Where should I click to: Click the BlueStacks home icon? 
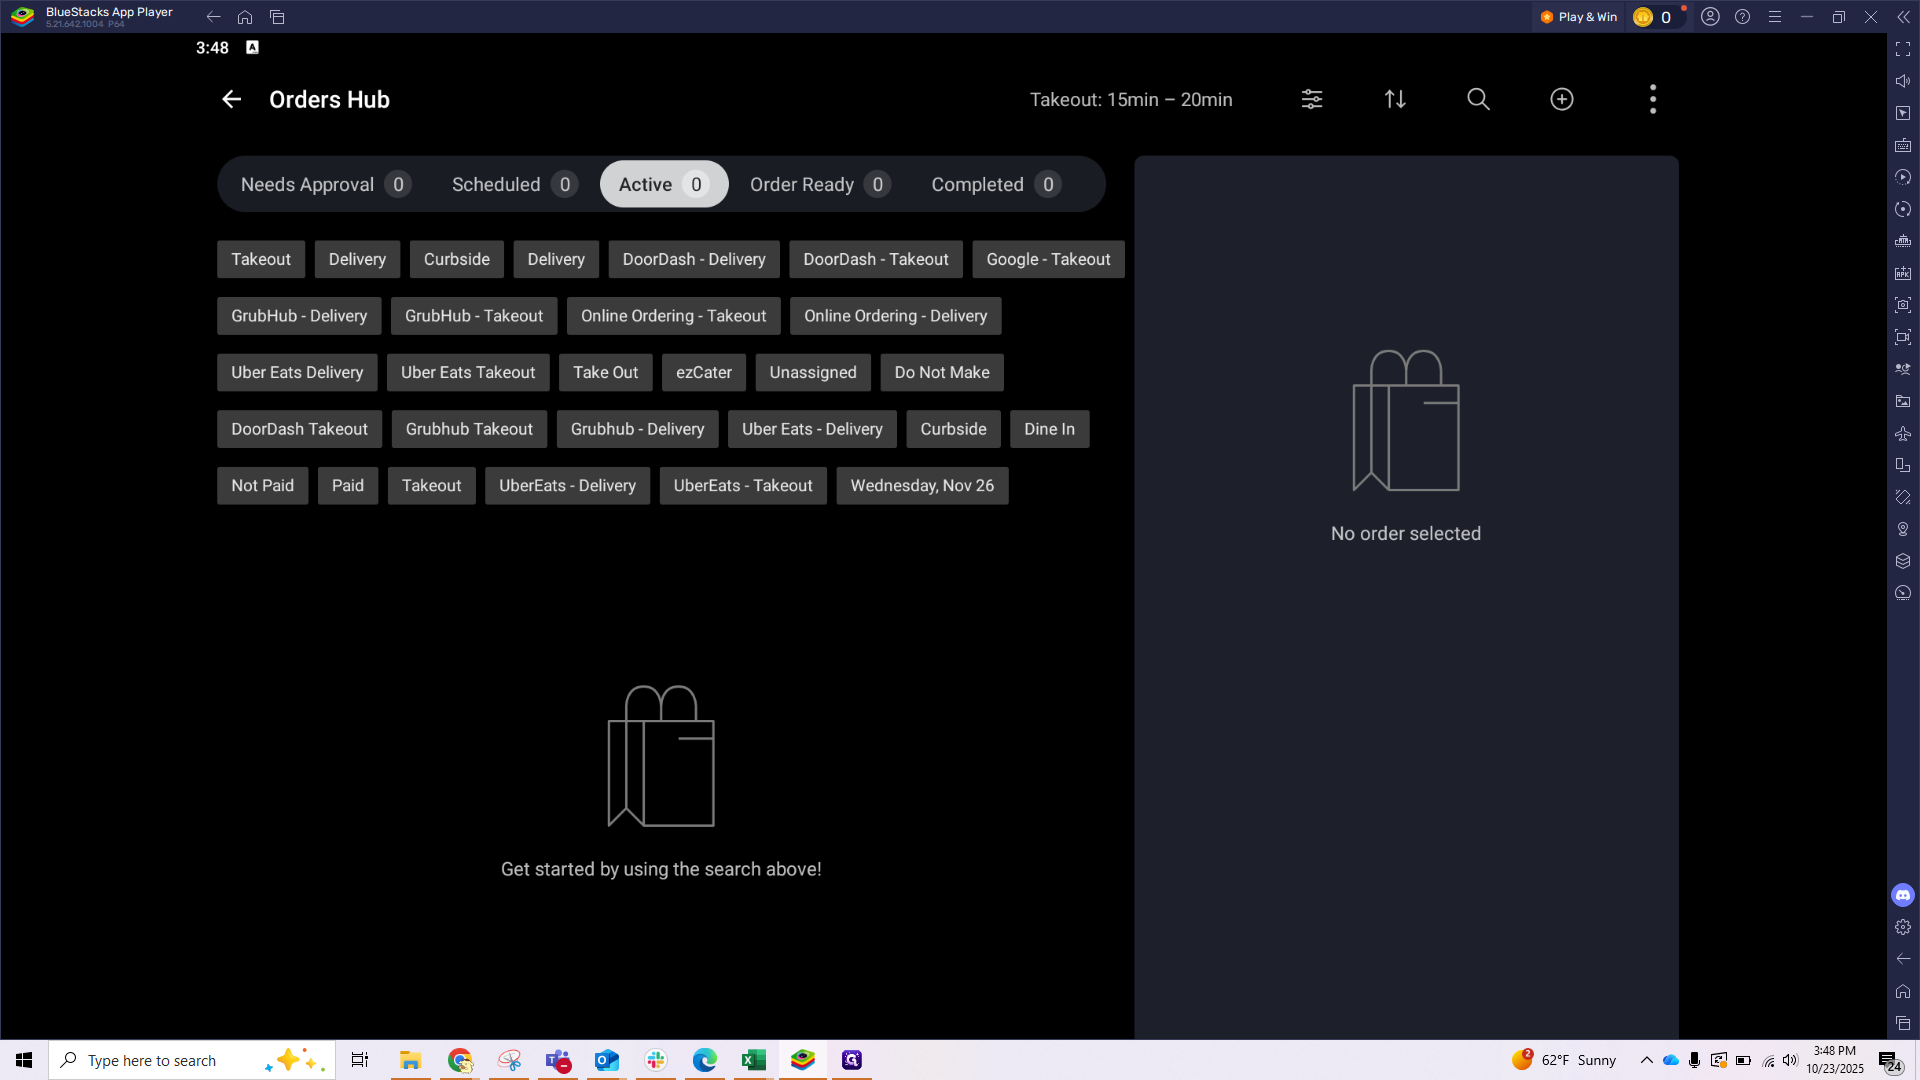(245, 17)
